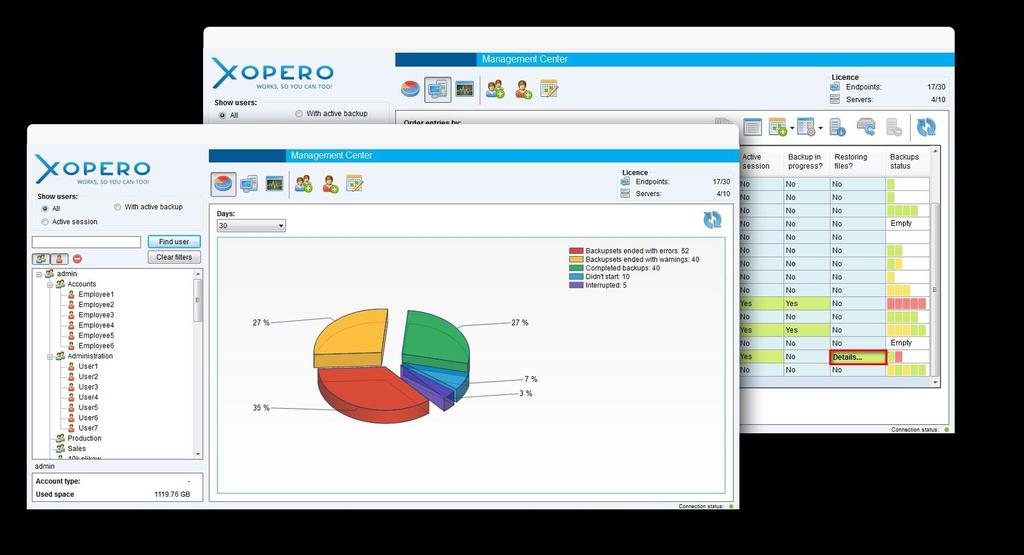Viewport: 1024px width, 555px height.
Task: Click the yellow 27% pie slice
Action: 351,338
